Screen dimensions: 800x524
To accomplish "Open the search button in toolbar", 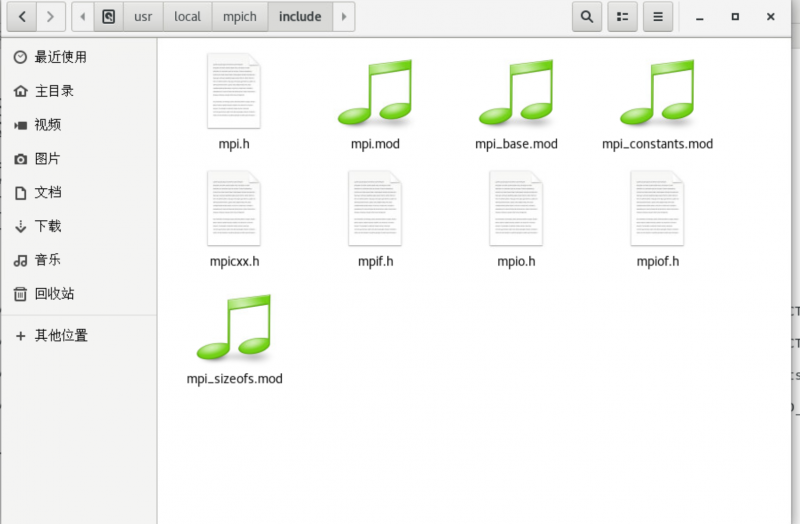I will click(x=586, y=17).
